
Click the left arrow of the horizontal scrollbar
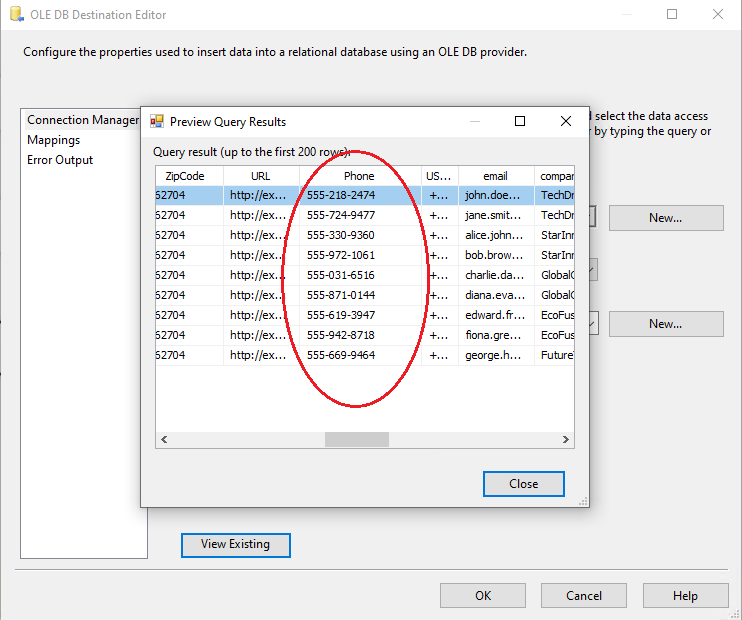(x=163, y=439)
